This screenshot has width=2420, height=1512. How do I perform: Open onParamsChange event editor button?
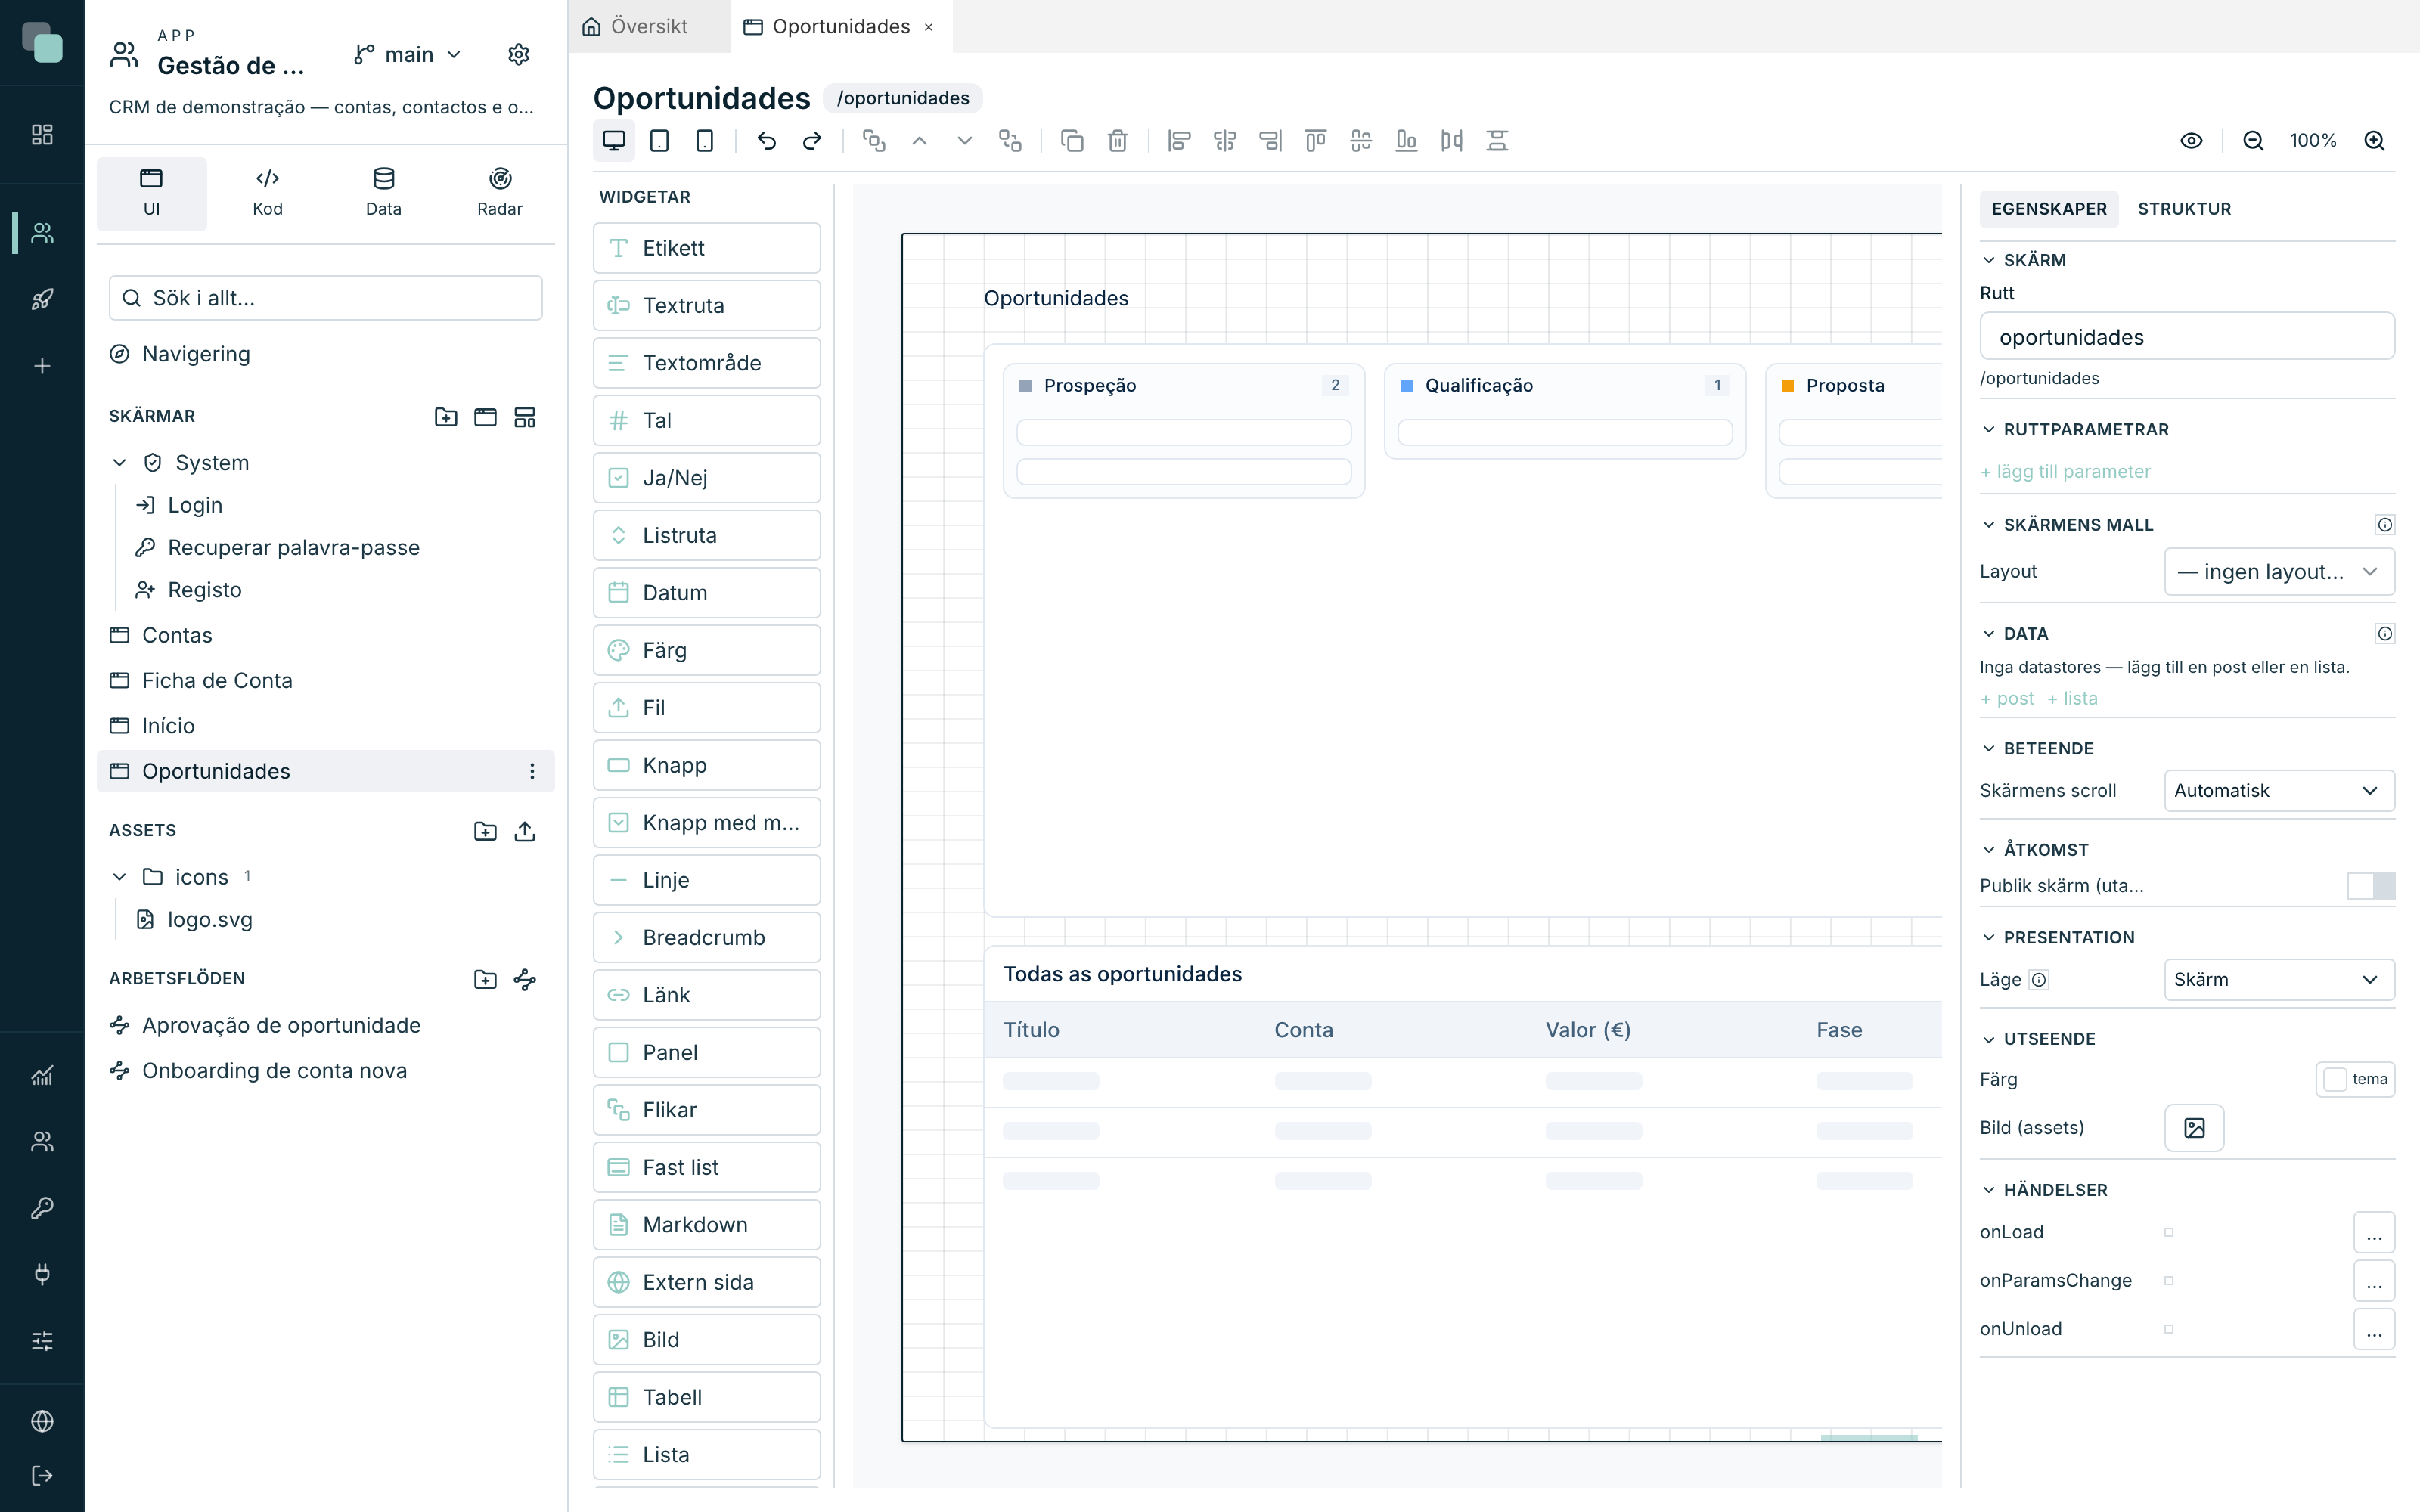coord(2374,1281)
